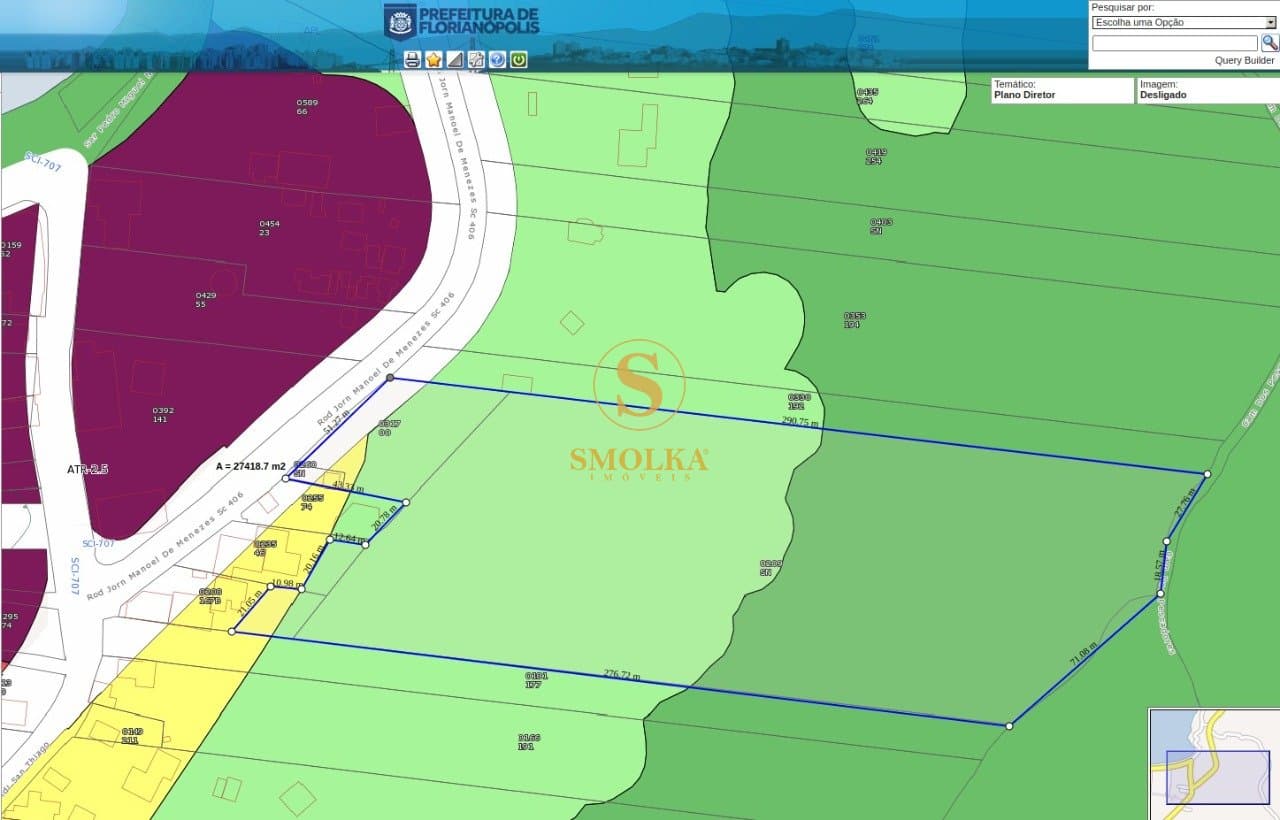
Task: Click the Prefeitura de Florianópolis logo
Action: [x=462, y=20]
